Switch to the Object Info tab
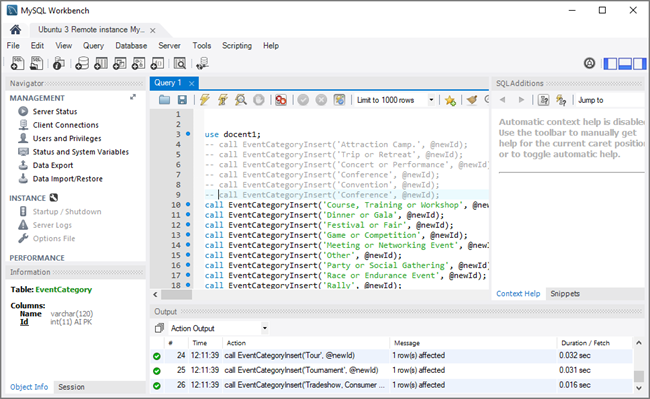650x399 pixels. (x=29, y=387)
